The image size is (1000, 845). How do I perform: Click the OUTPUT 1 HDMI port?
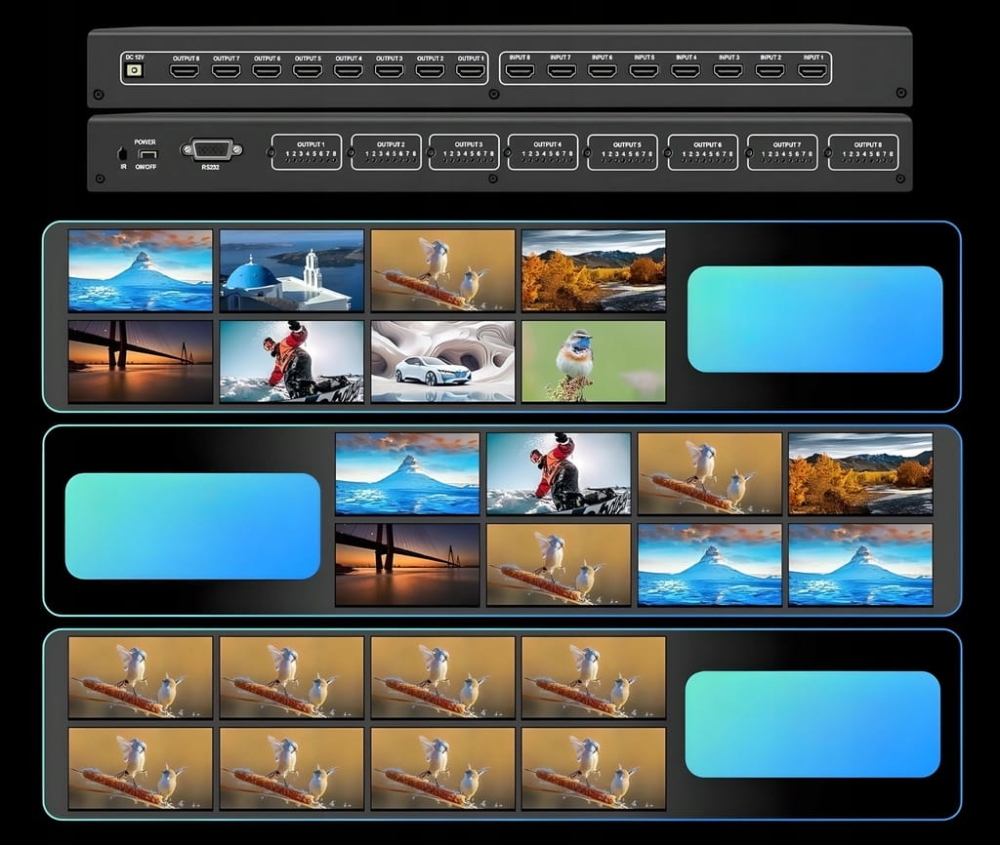click(470, 71)
